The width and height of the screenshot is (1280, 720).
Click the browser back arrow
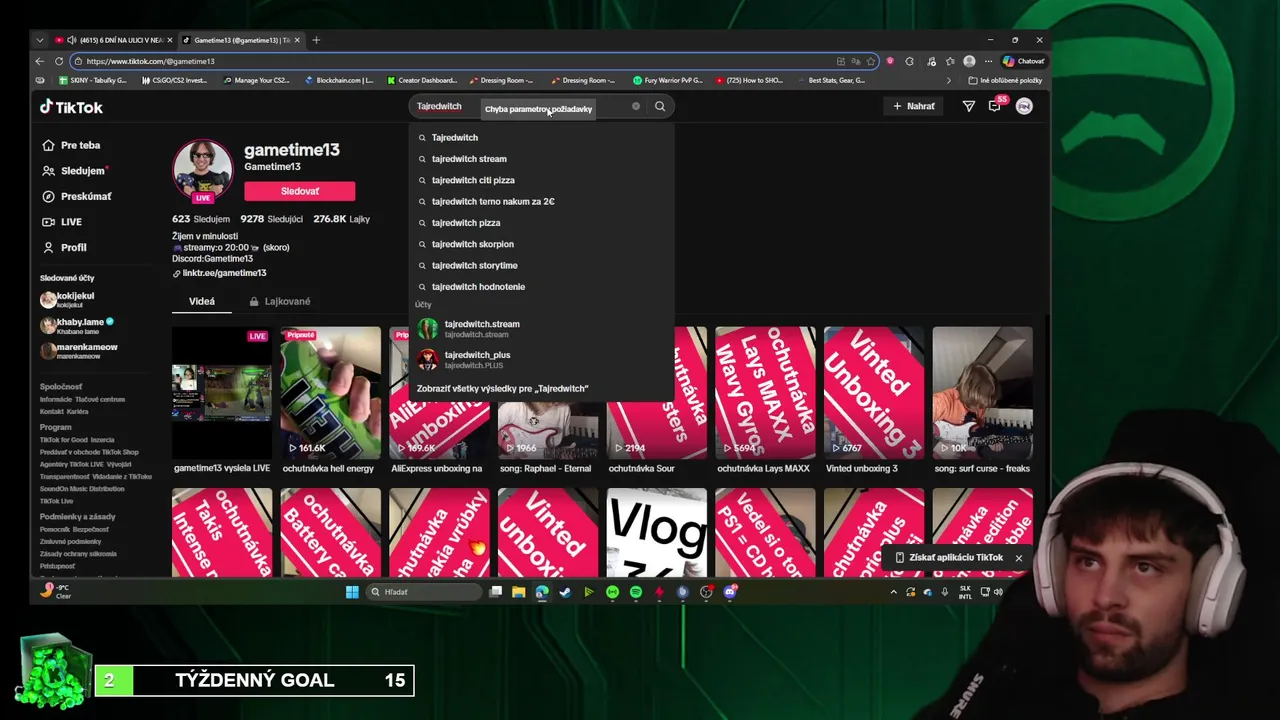pyautogui.click(x=40, y=61)
